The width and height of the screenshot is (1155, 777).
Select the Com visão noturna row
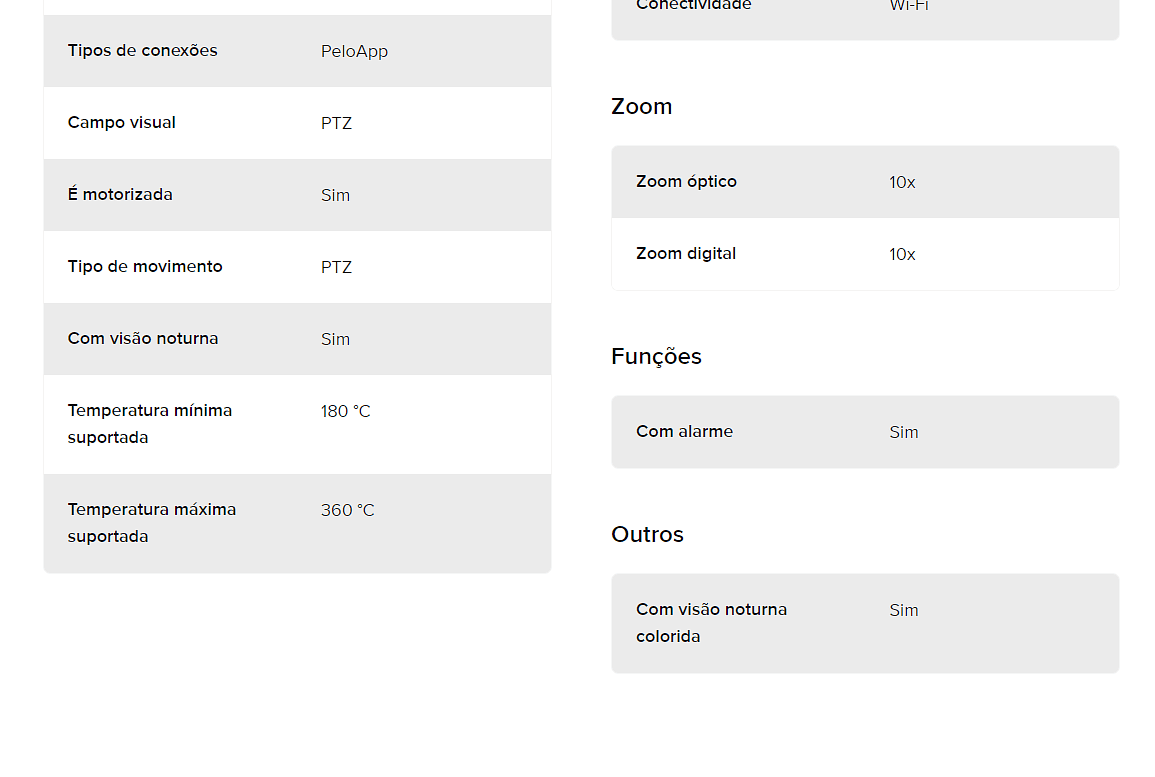pyautogui.click(x=298, y=339)
